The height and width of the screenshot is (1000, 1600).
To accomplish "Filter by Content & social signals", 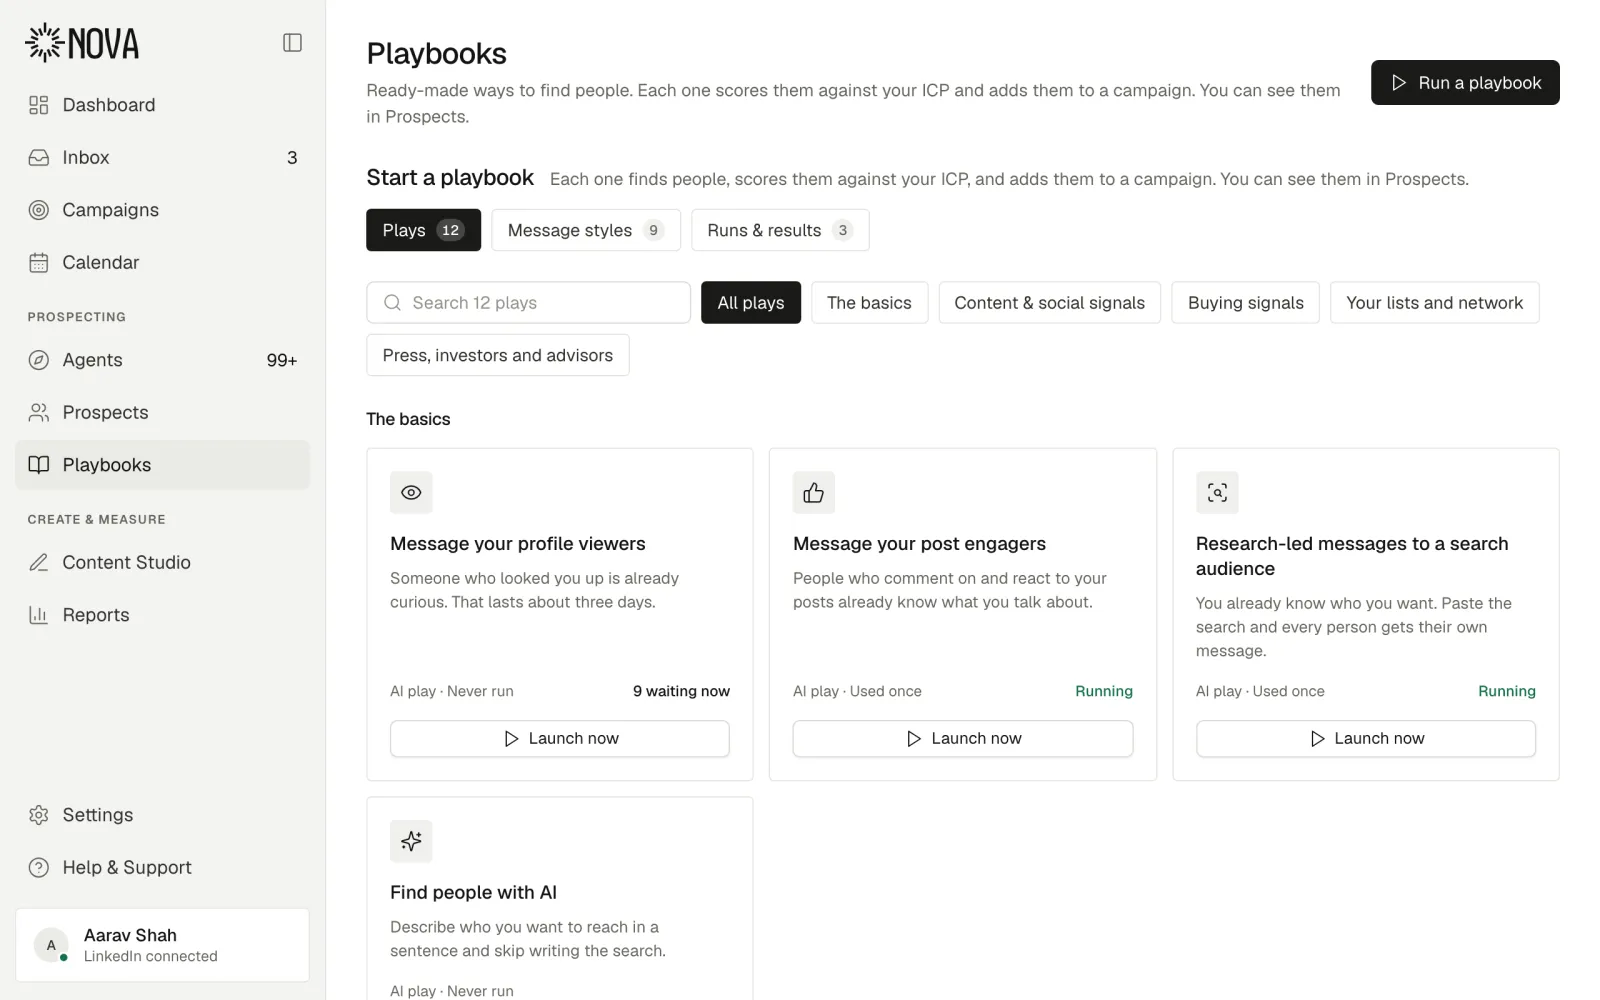I will click(1049, 303).
